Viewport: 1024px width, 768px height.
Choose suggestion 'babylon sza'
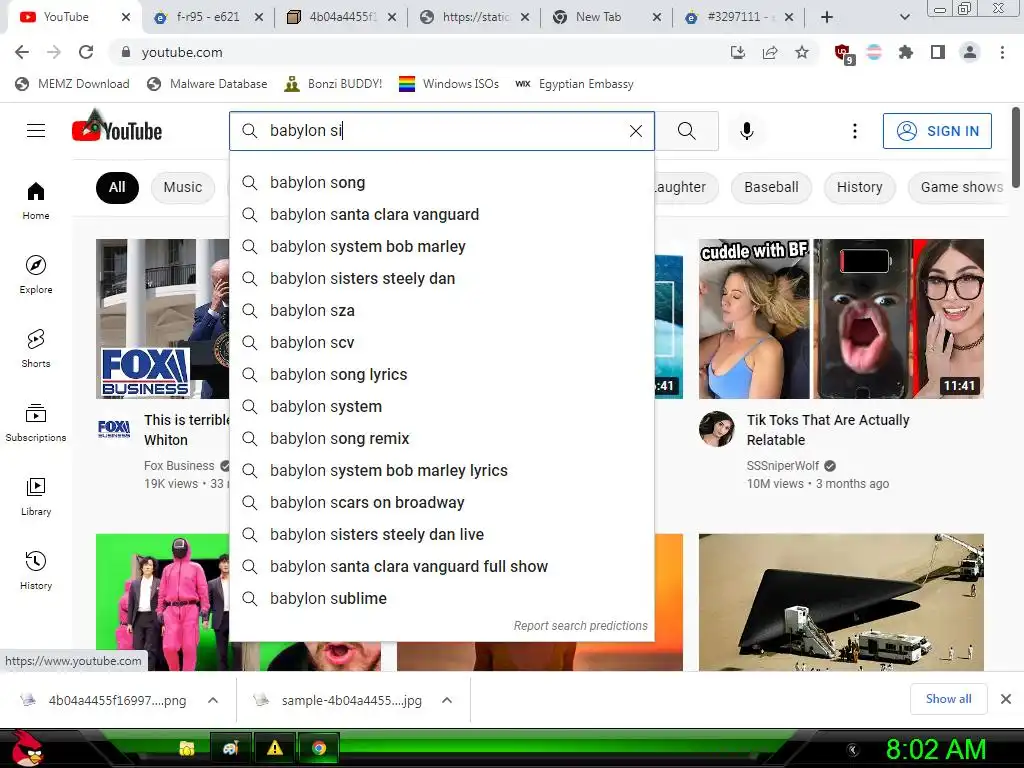pyautogui.click(x=442, y=311)
